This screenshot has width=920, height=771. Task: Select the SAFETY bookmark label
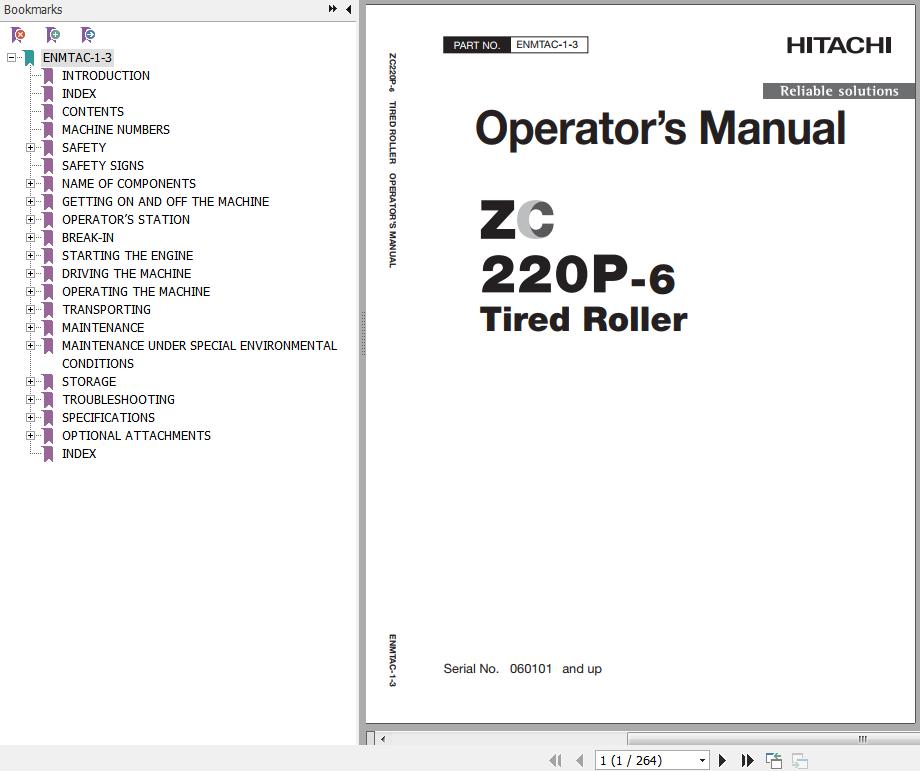pyautogui.click(x=84, y=148)
